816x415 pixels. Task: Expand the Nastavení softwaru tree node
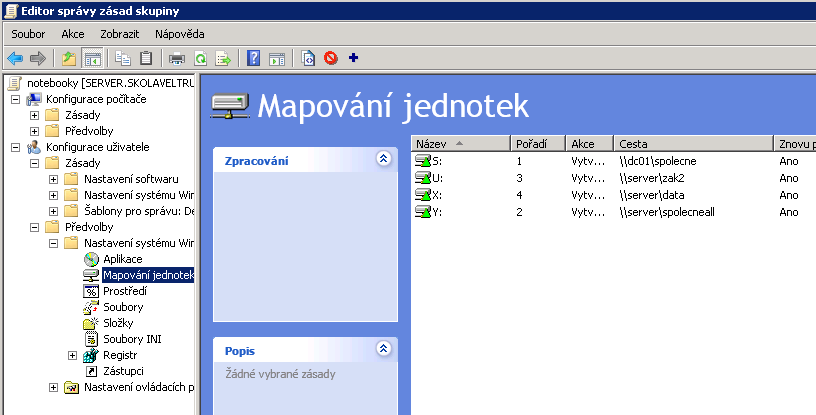tap(53, 179)
